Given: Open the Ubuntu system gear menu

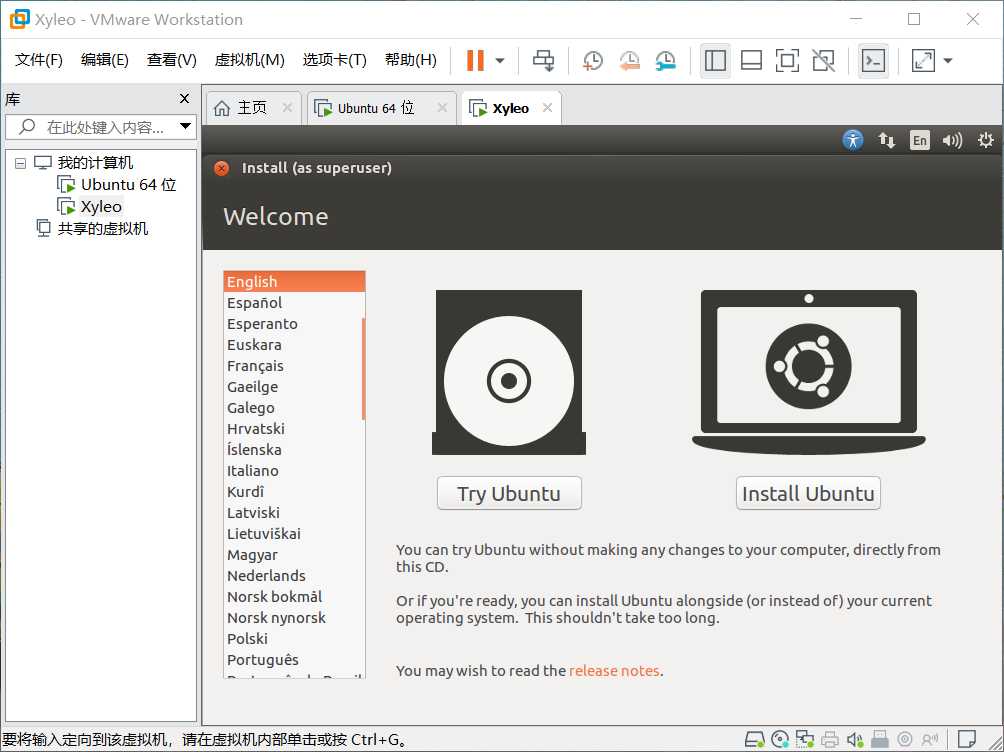Looking at the screenshot, I should coord(985,140).
